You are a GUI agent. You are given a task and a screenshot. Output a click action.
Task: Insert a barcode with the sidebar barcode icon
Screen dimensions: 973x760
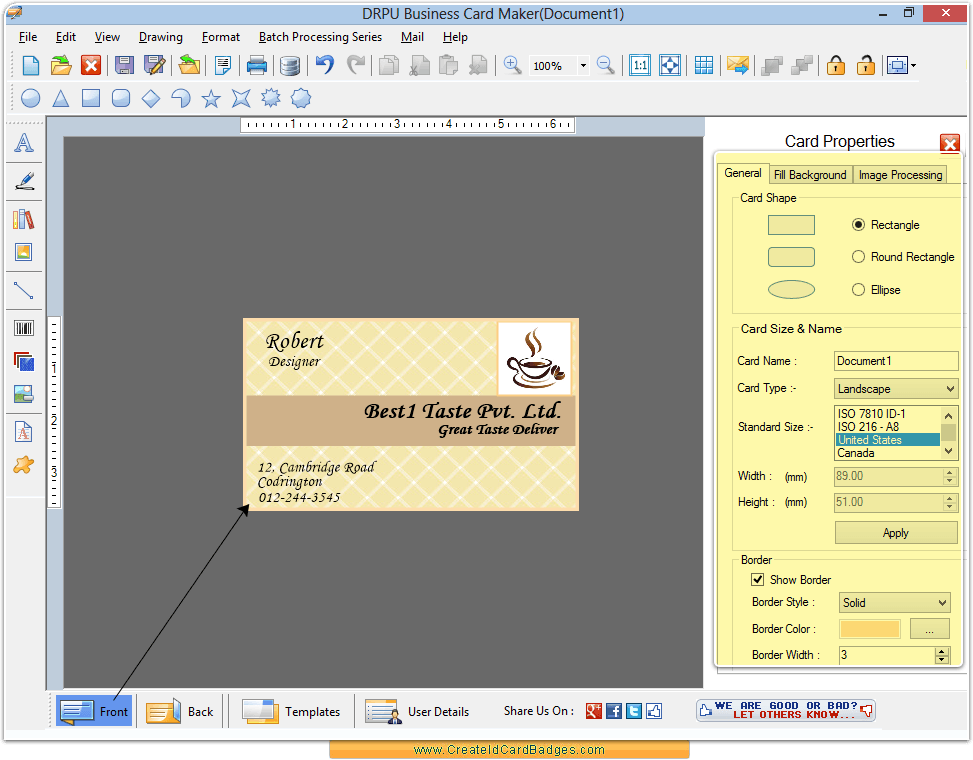click(x=24, y=328)
